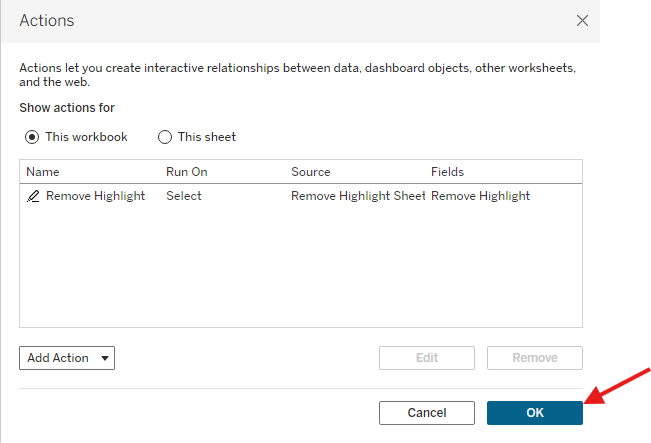Select the Remove Highlight action name
This screenshot has width=651, height=443.
coord(95,196)
